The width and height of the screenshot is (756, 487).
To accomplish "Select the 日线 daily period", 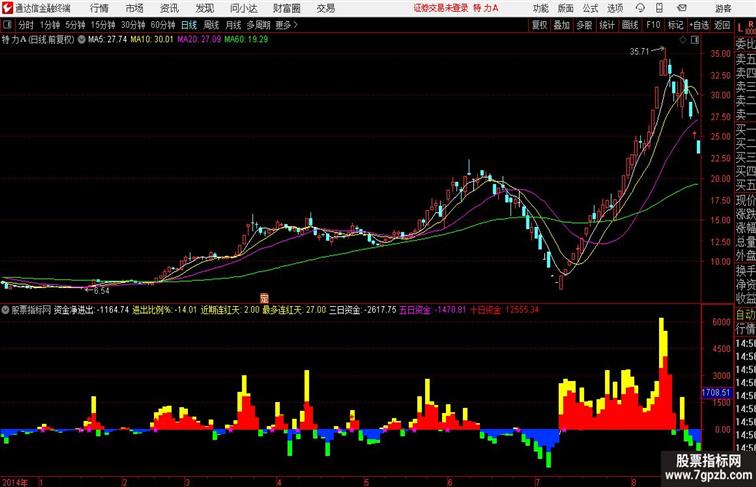I will [x=189, y=25].
